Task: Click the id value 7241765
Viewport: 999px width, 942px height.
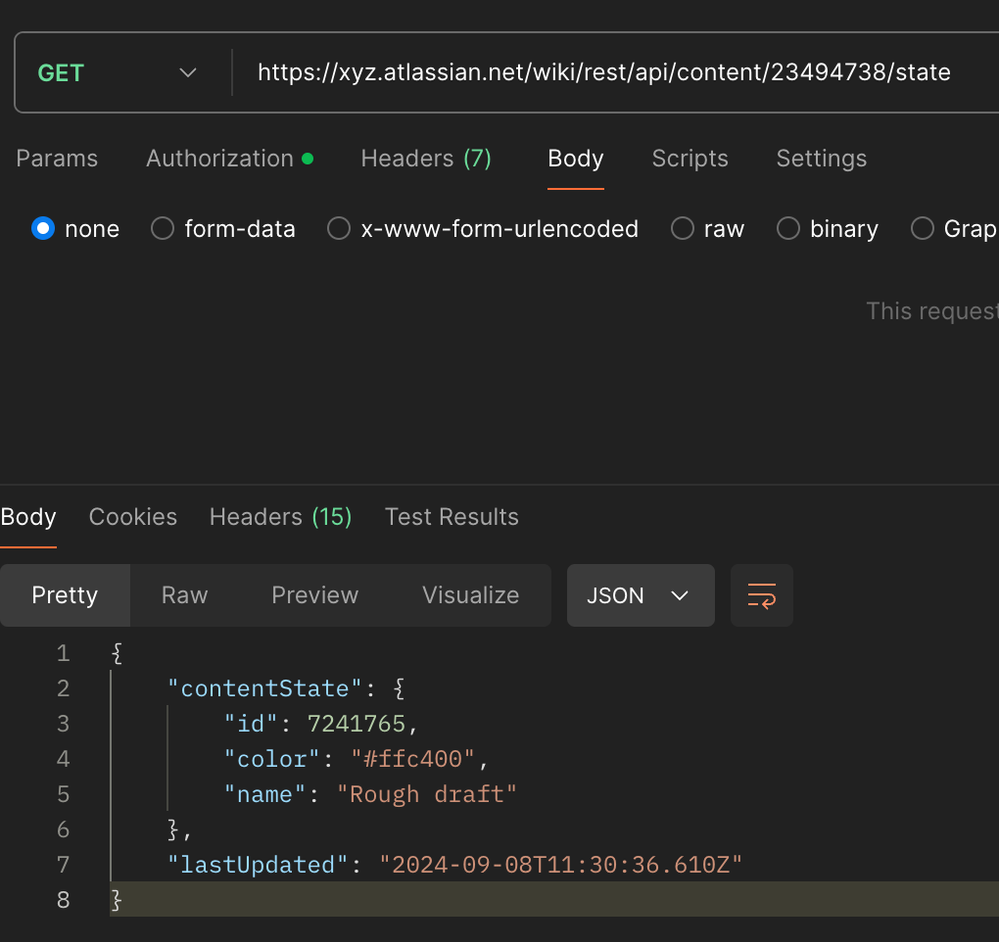Action: 356,724
